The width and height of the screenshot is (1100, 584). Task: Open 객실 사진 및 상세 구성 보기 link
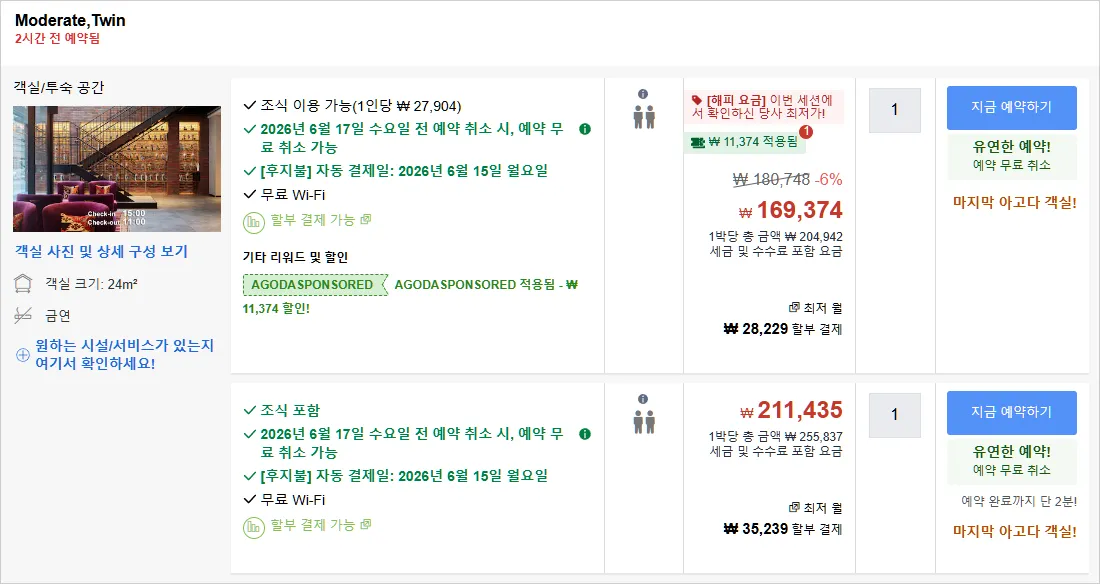[101, 251]
